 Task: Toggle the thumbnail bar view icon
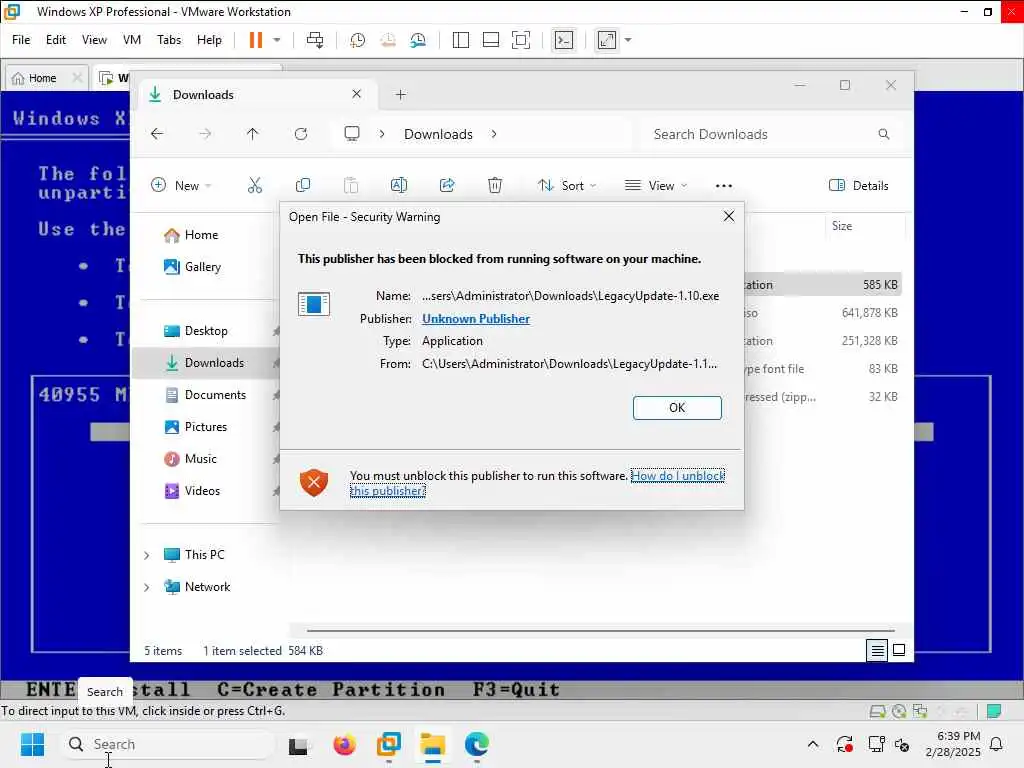click(490, 40)
